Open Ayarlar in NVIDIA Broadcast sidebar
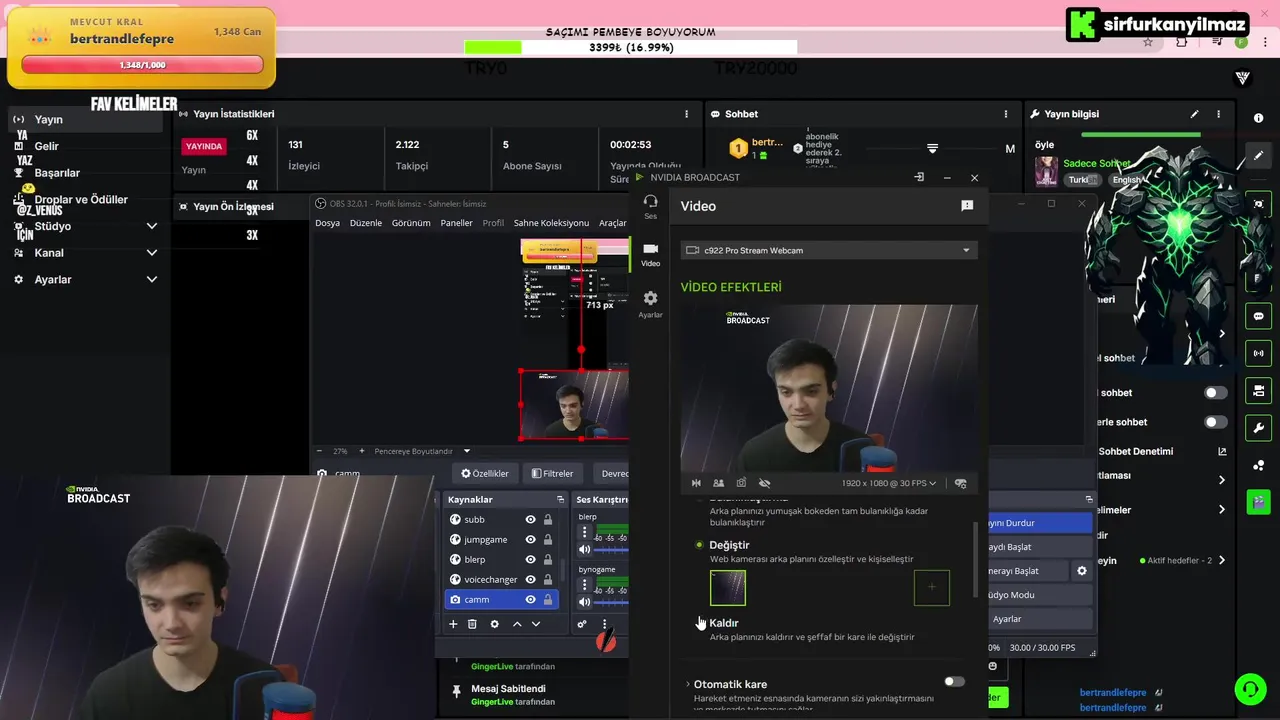The width and height of the screenshot is (1280, 720). pos(650,304)
